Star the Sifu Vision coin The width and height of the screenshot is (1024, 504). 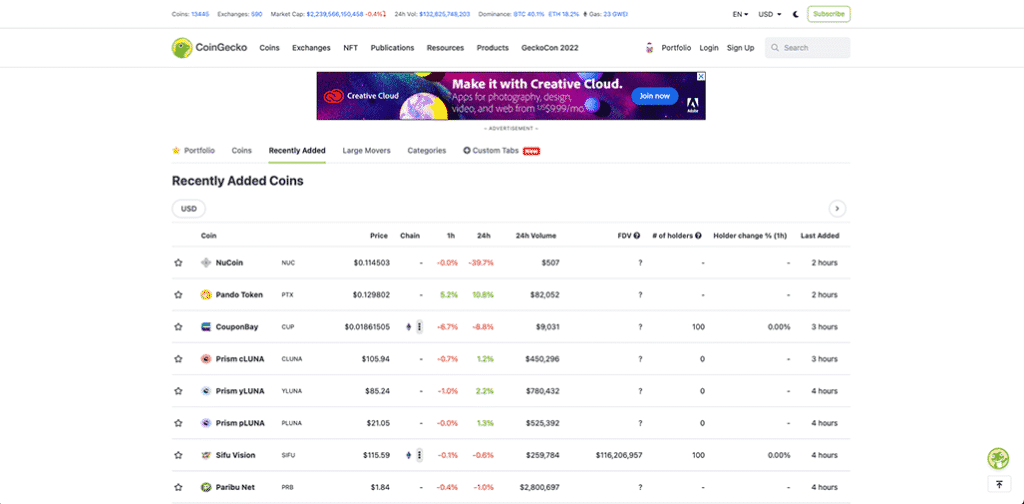(178, 455)
